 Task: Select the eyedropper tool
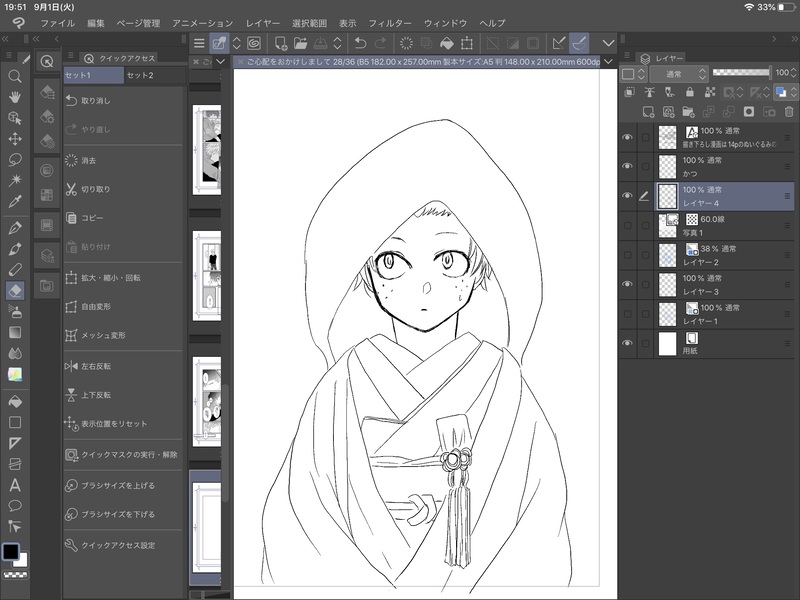point(15,202)
